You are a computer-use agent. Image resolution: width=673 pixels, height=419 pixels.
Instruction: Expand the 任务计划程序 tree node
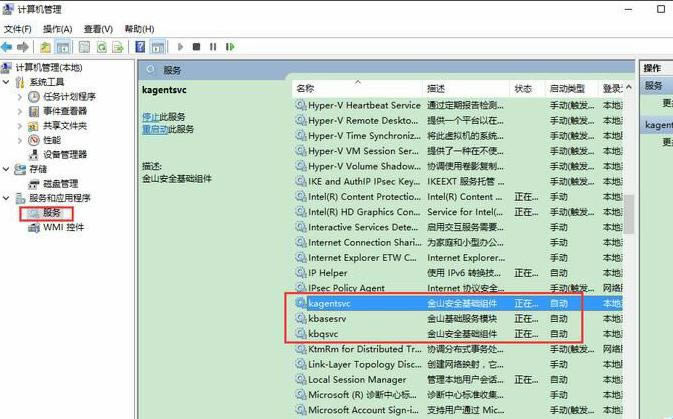[x=20, y=97]
